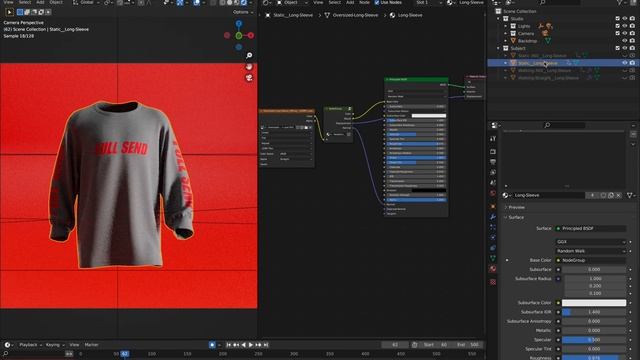This screenshot has height=360, width=640.
Task: Expand the Camera collection in the outliner
Action: tap(506, 33)
